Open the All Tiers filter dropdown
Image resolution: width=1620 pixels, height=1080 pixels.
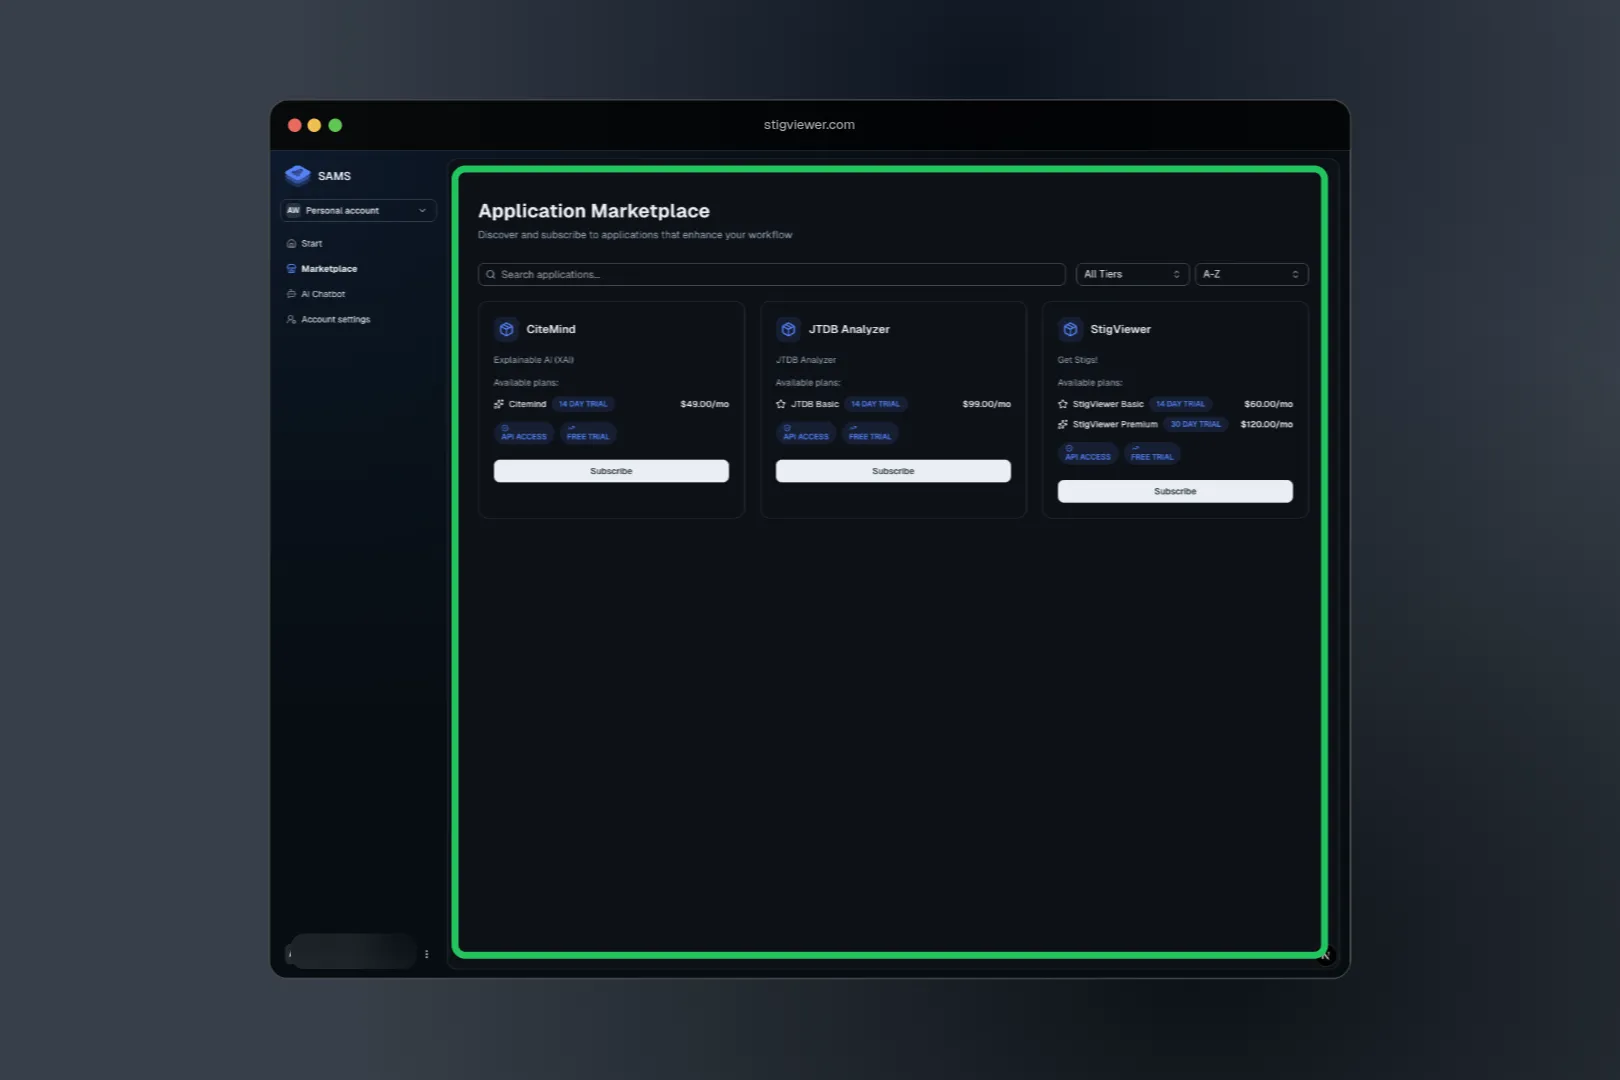(1130, 273)
